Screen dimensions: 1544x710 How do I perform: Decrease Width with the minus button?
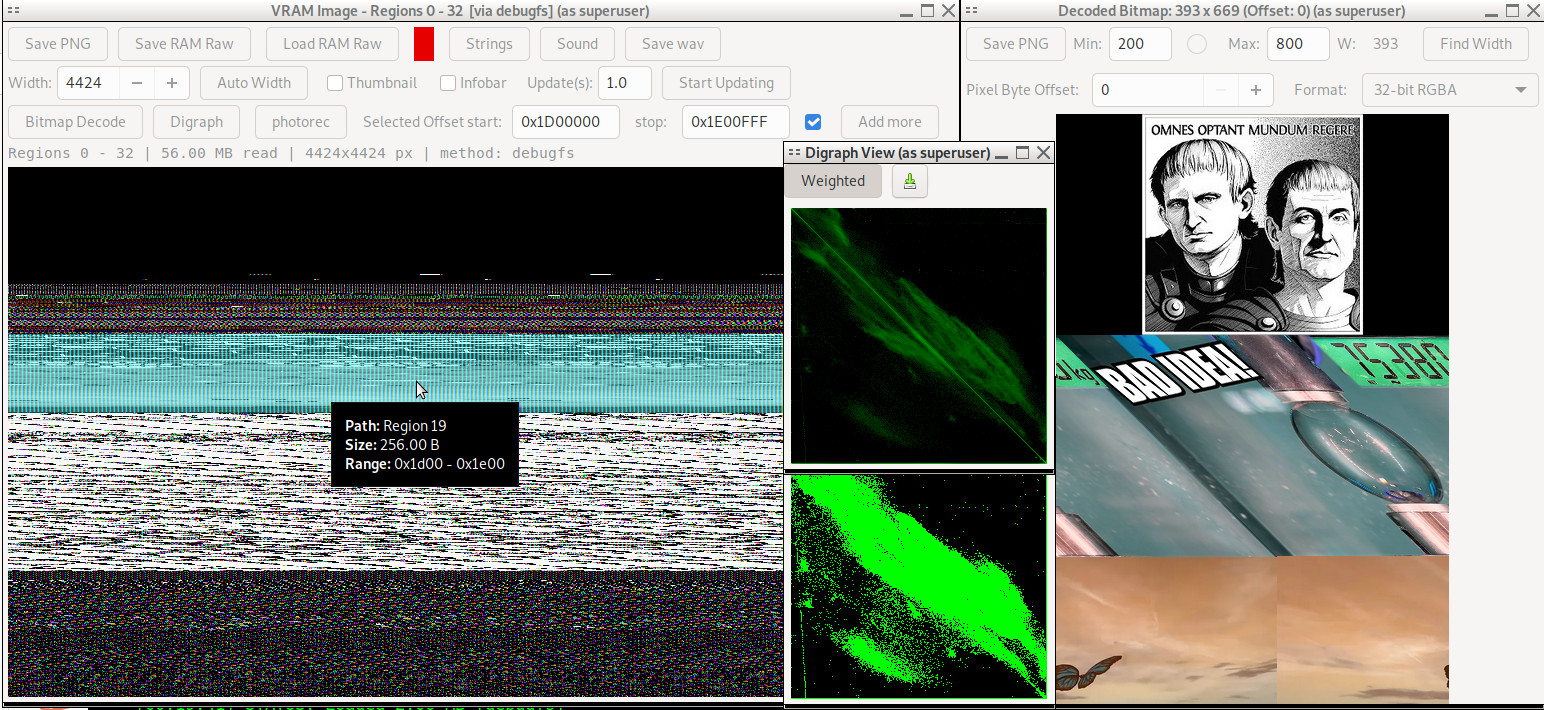[x=137, y=83]
